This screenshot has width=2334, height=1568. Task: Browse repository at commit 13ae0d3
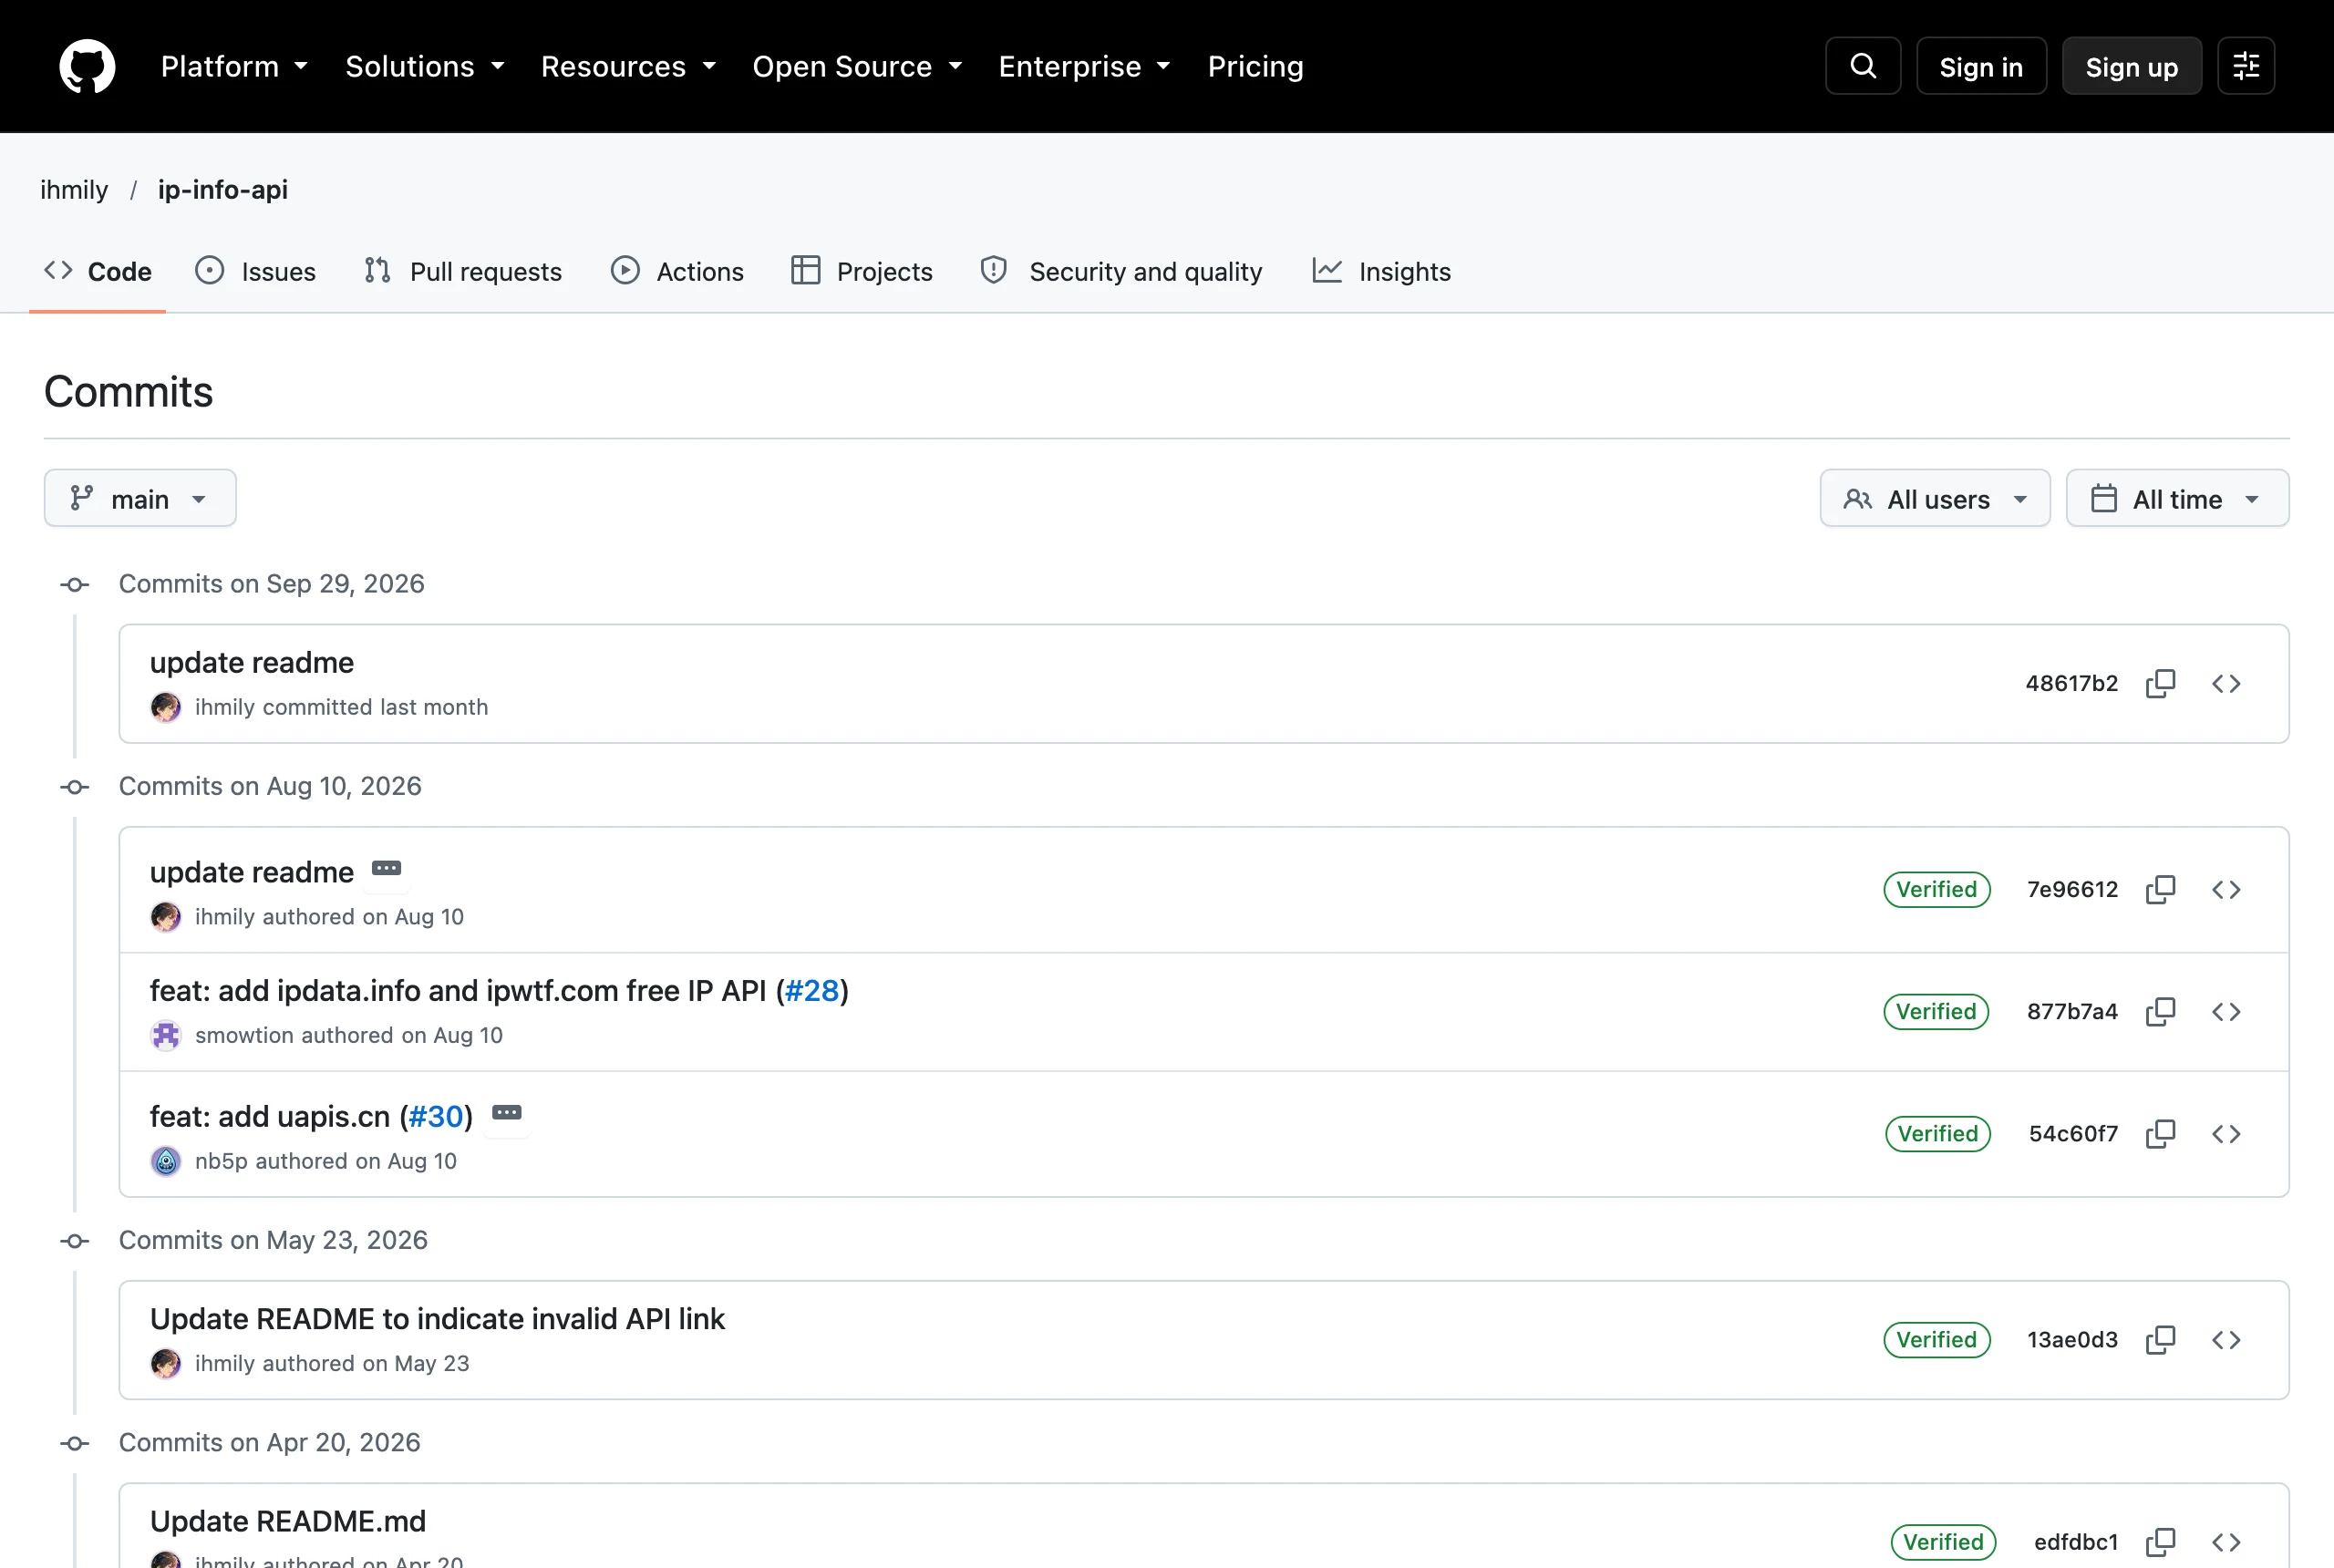click(x=2226, y=1339)
